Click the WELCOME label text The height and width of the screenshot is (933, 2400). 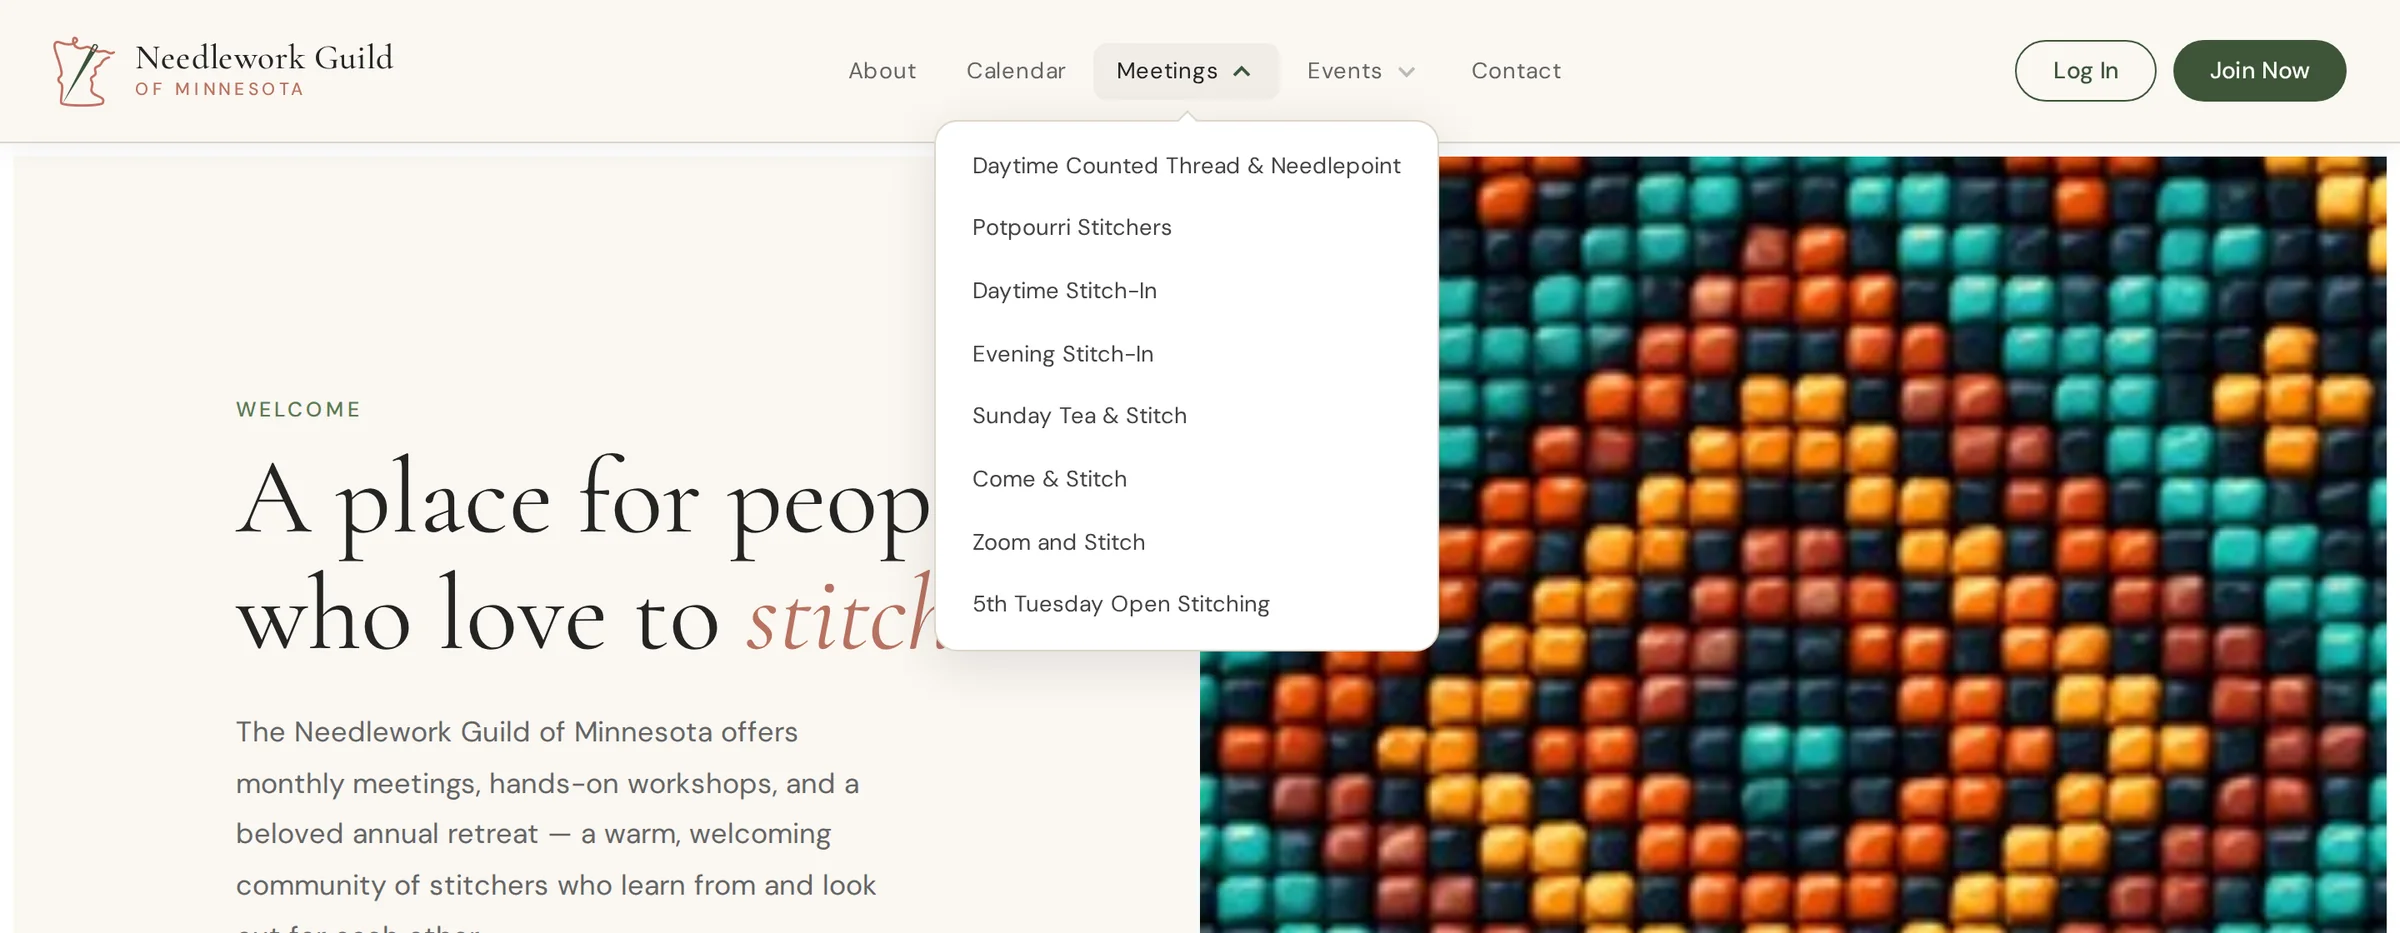pyautogui.click(x=298, y=410)
